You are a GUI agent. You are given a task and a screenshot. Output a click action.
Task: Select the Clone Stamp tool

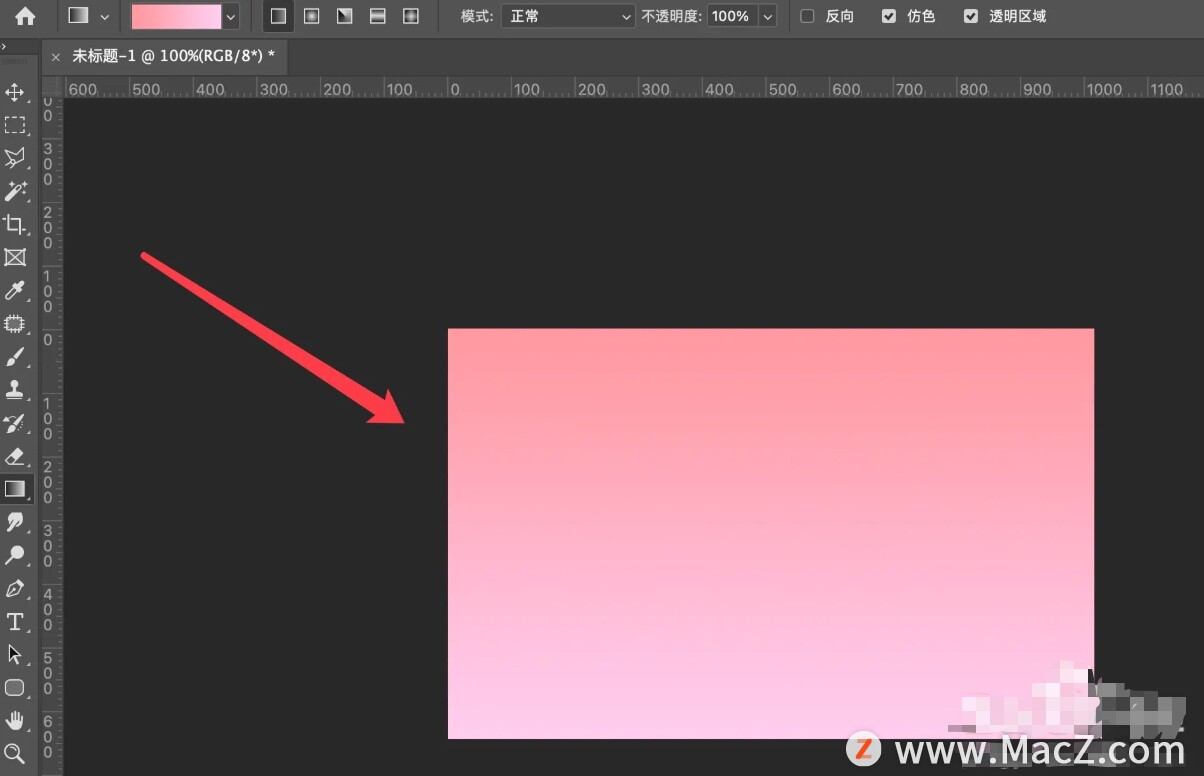point(15,389)
